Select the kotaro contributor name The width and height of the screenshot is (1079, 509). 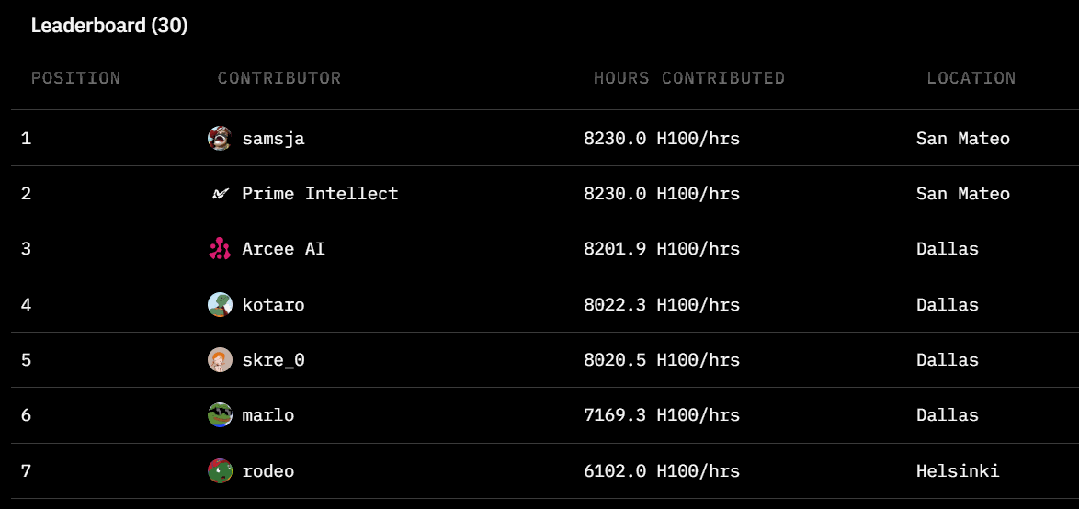click(273, 304)
